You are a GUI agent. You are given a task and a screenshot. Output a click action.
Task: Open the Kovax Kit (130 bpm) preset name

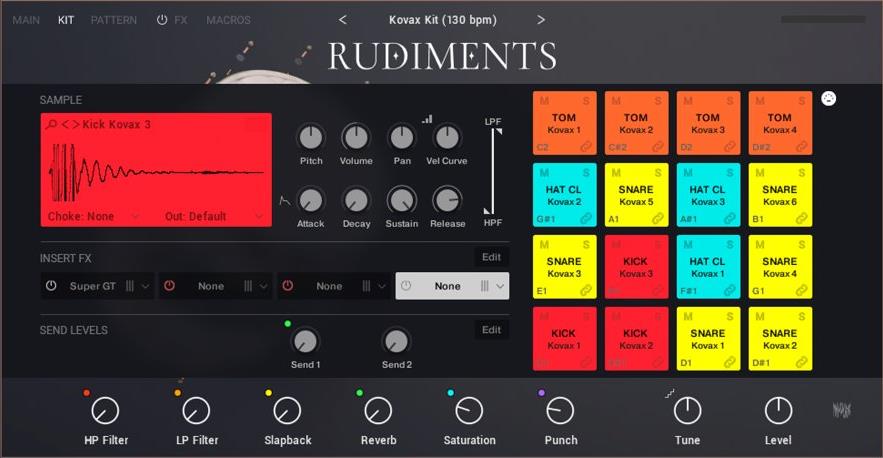point(443,20)
